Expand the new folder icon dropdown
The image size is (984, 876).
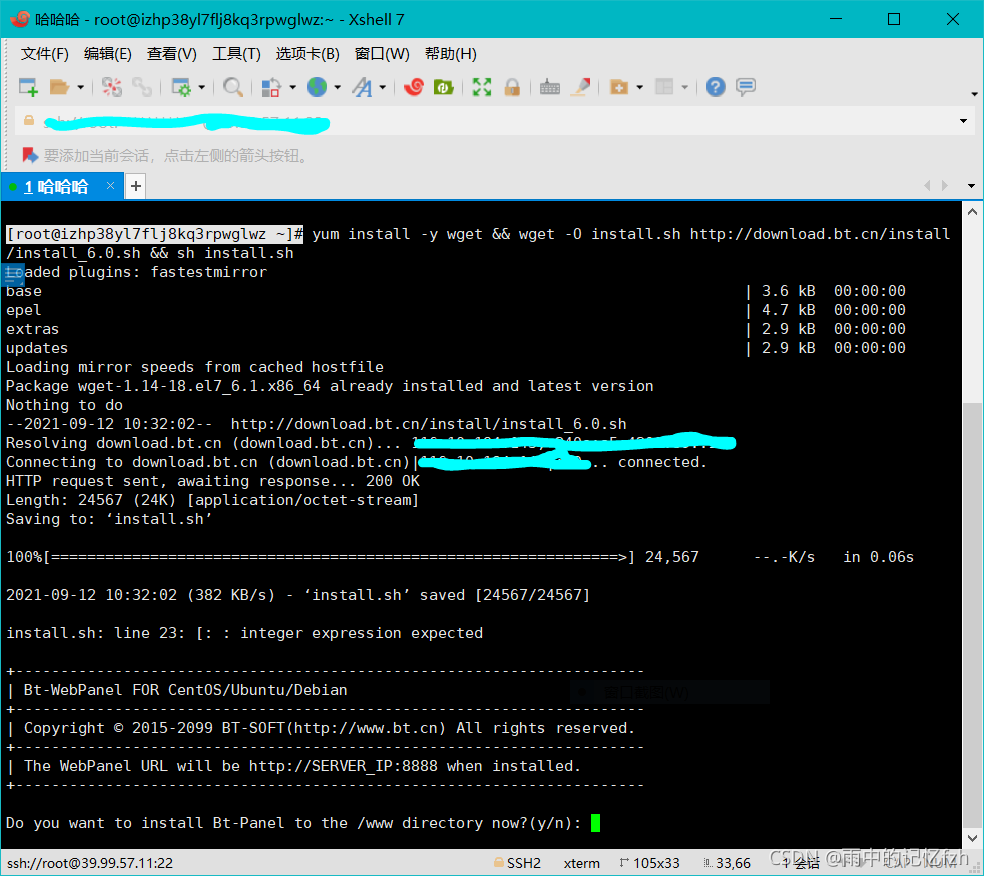(x=639, y=87)
